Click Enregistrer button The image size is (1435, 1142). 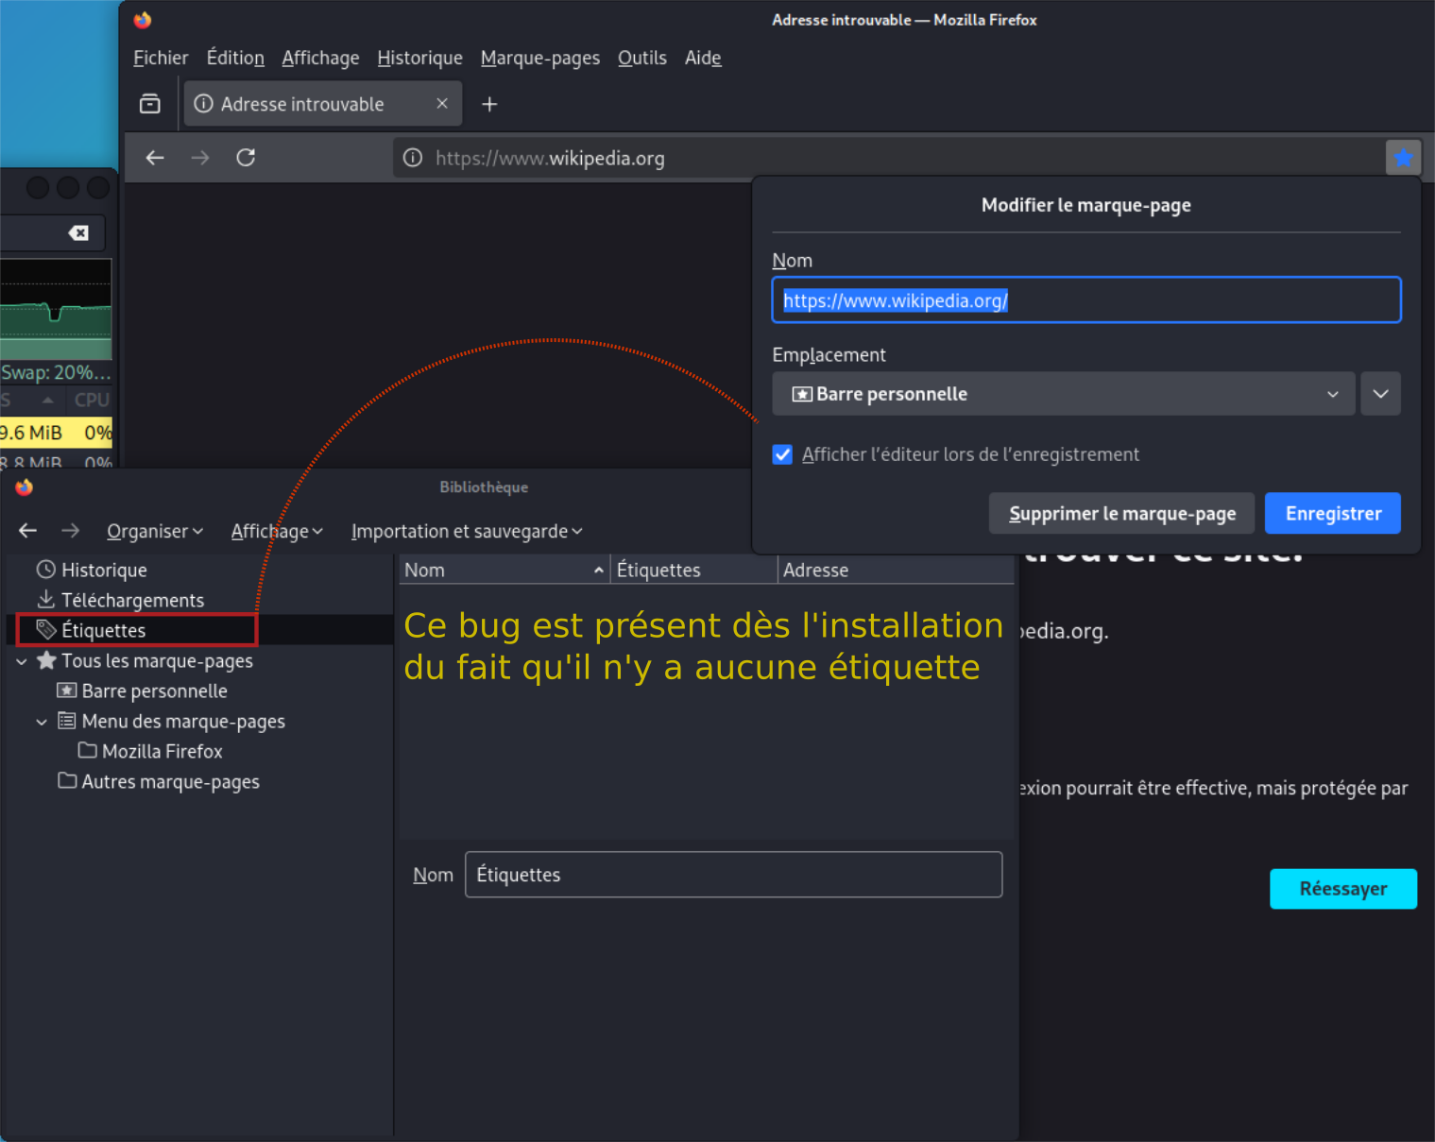click(x=1333, y=513)
